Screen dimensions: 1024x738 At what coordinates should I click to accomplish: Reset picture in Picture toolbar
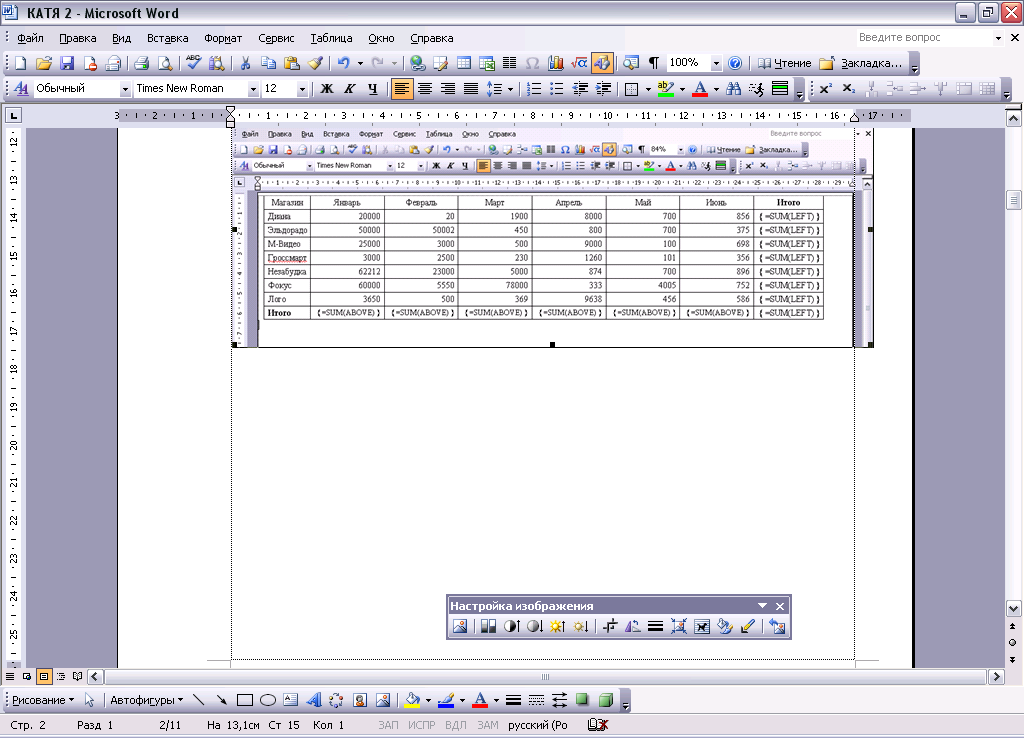point(777,626)
